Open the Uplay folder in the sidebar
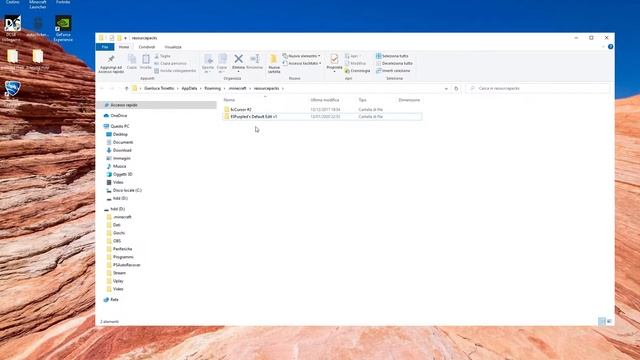The image size is (640, 360). point(118,281)
